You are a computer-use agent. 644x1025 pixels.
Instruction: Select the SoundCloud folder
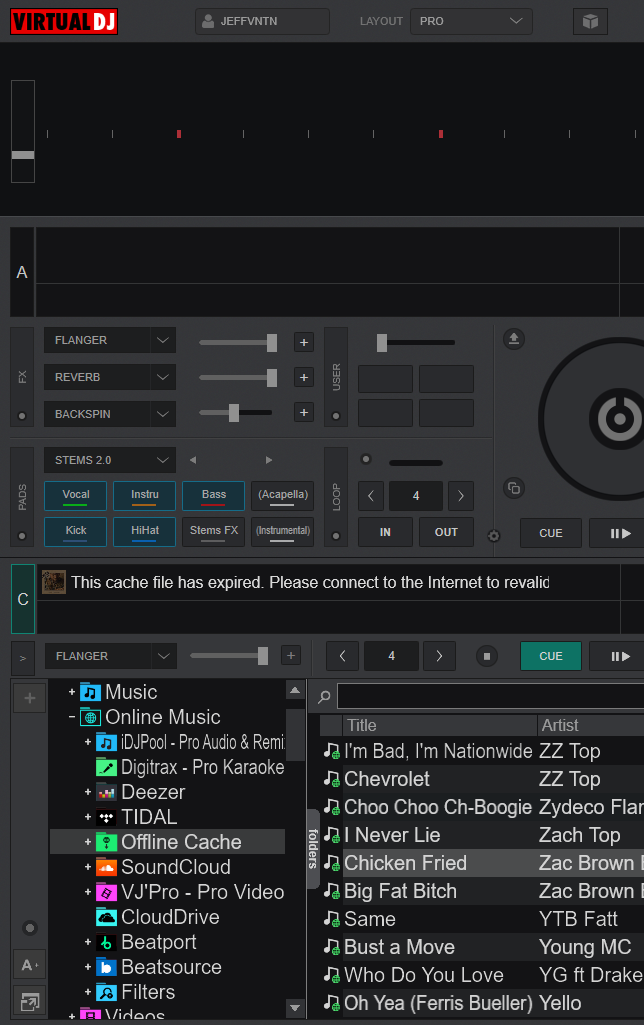[x=176, y=867]
